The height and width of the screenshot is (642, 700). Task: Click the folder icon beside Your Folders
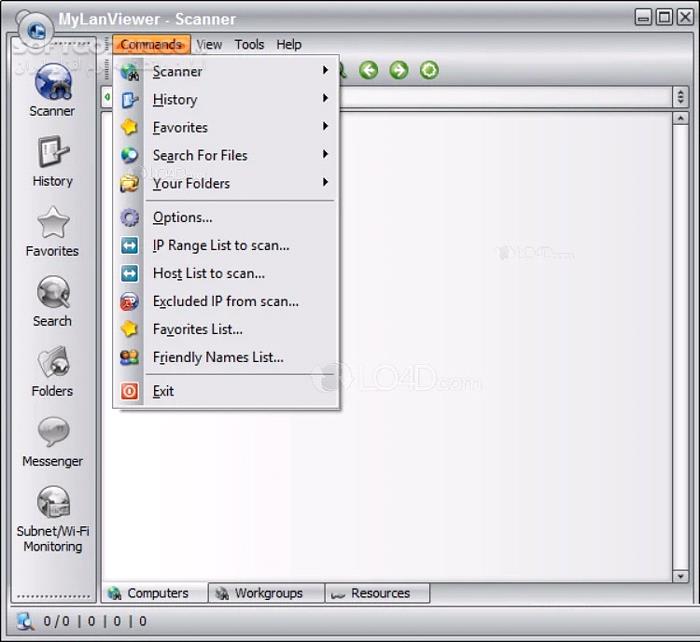pyautogui.click(x=129, y=183)
